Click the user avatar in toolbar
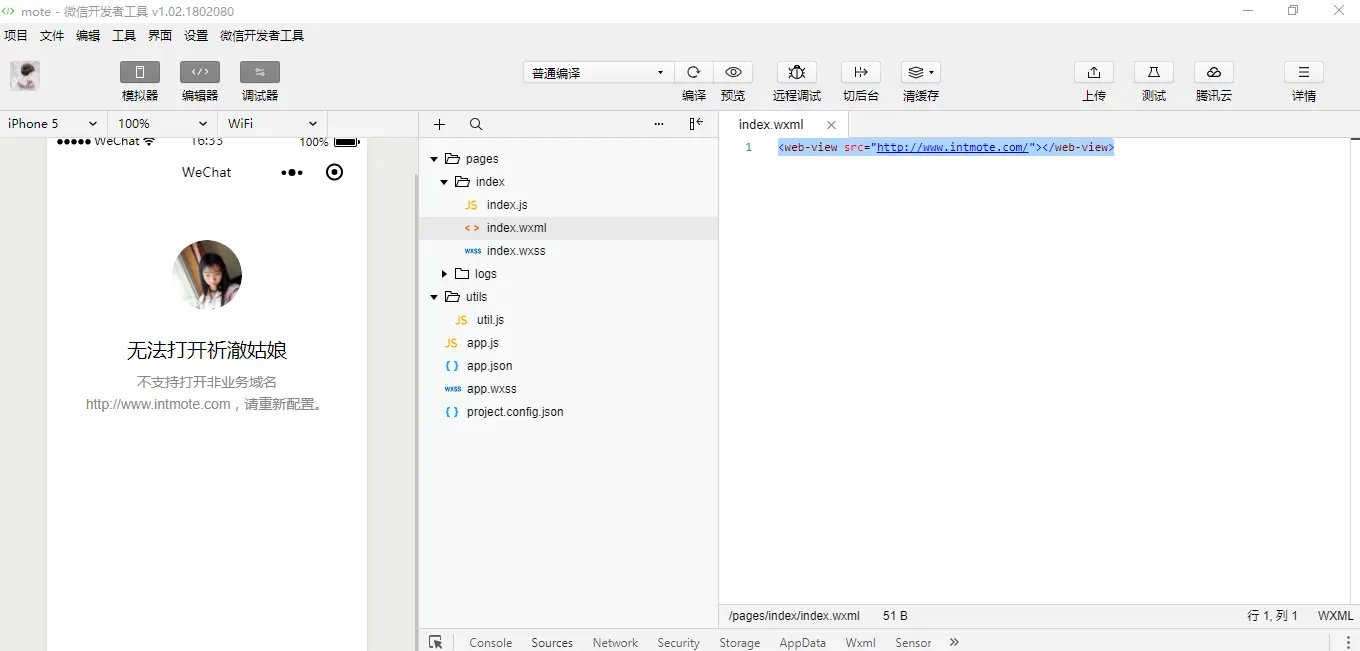 25,76
